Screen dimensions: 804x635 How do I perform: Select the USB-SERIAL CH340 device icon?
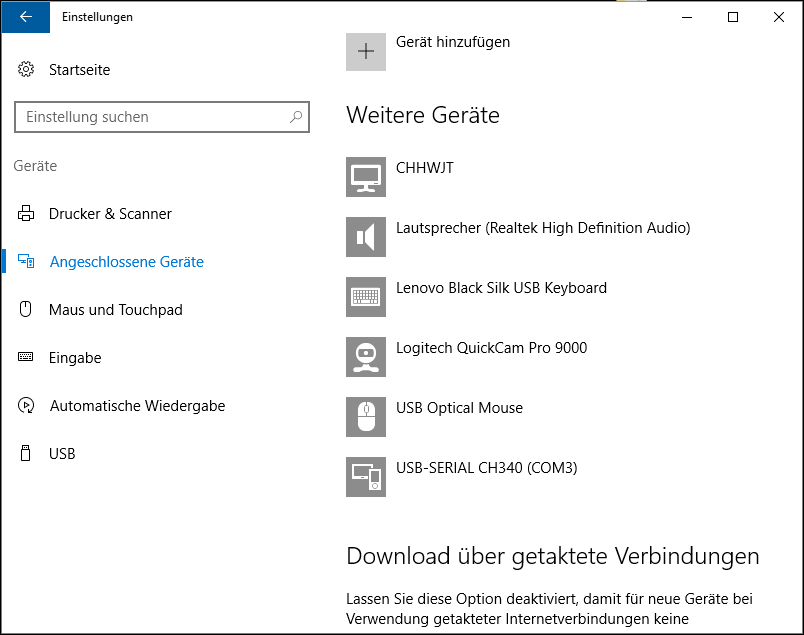366,477
